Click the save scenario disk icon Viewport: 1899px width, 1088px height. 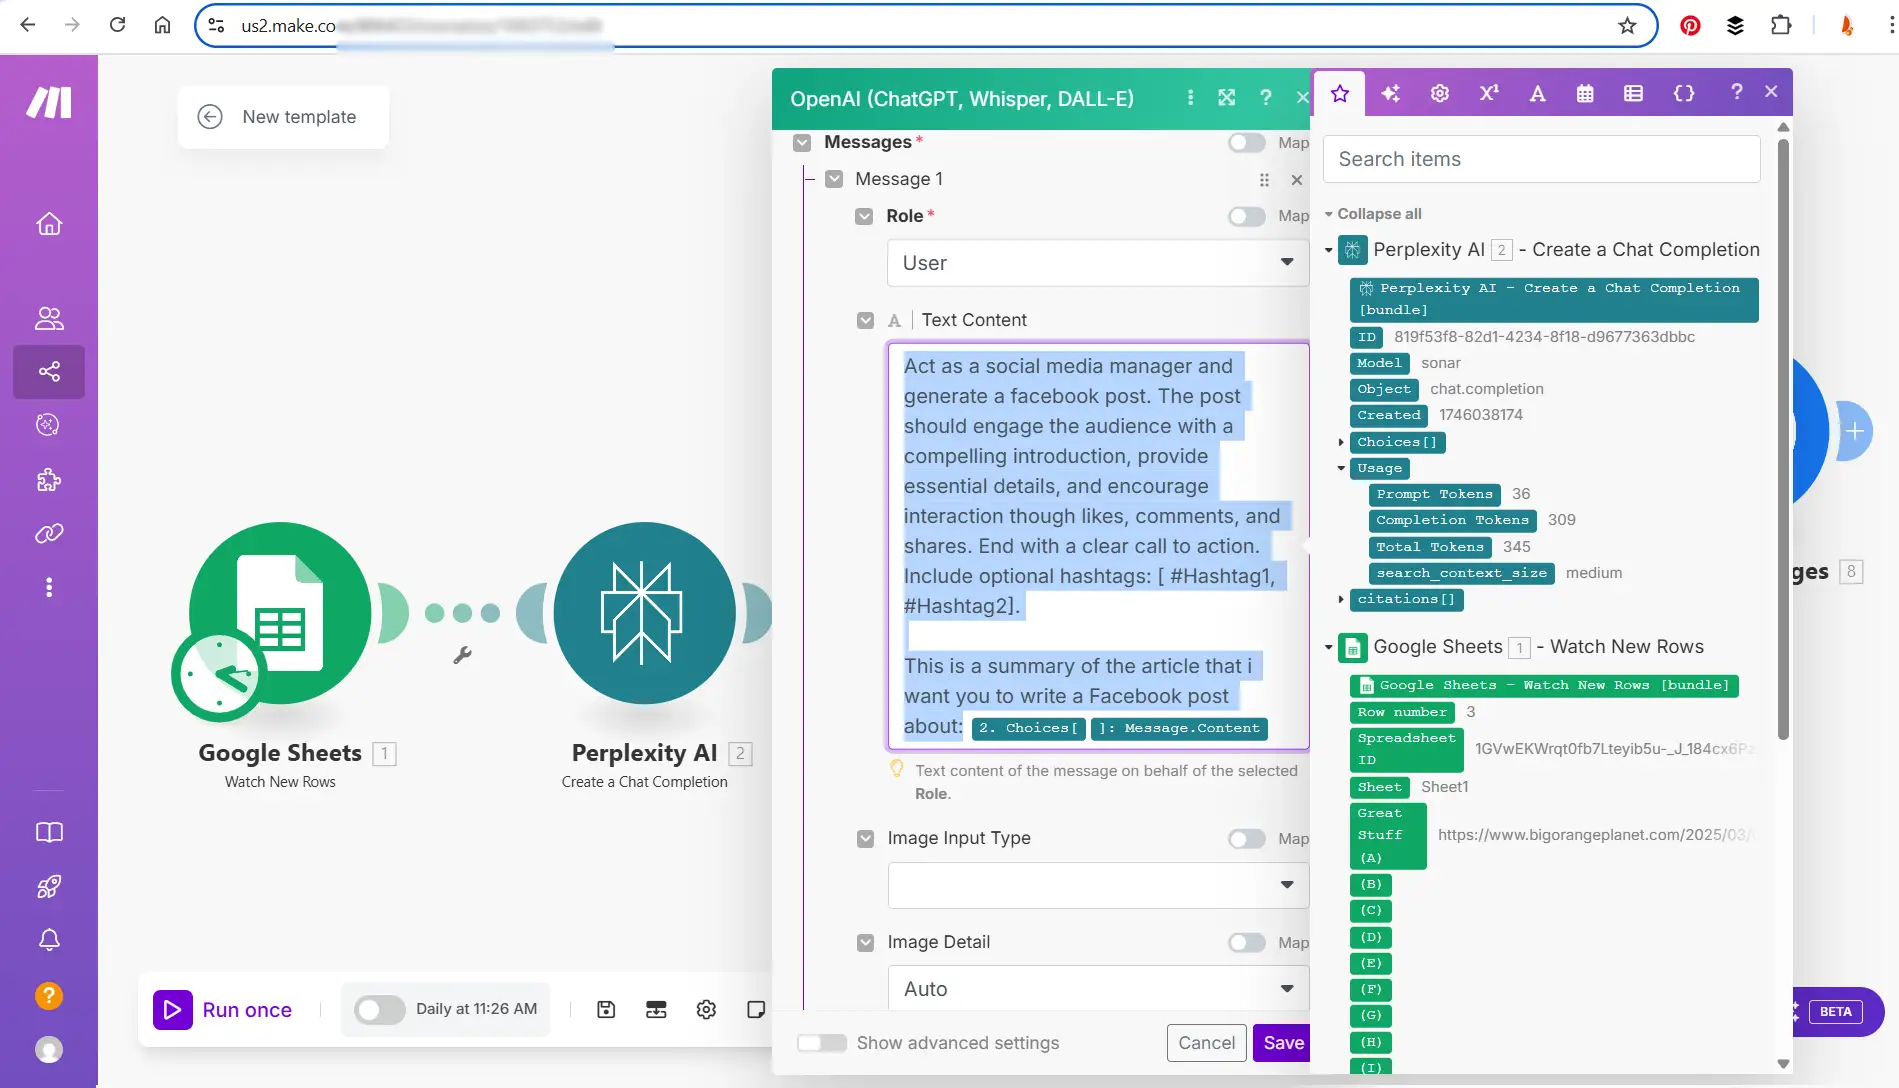pos(606,1010)
